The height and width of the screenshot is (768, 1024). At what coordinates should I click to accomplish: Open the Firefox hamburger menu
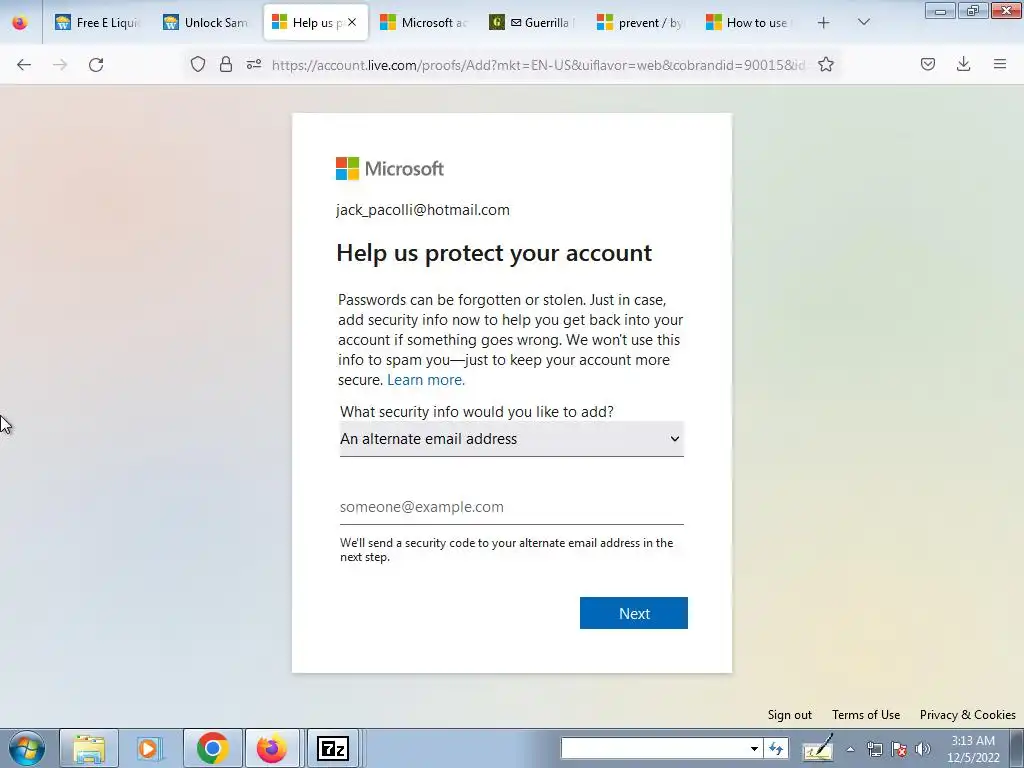coord(1000,64)
